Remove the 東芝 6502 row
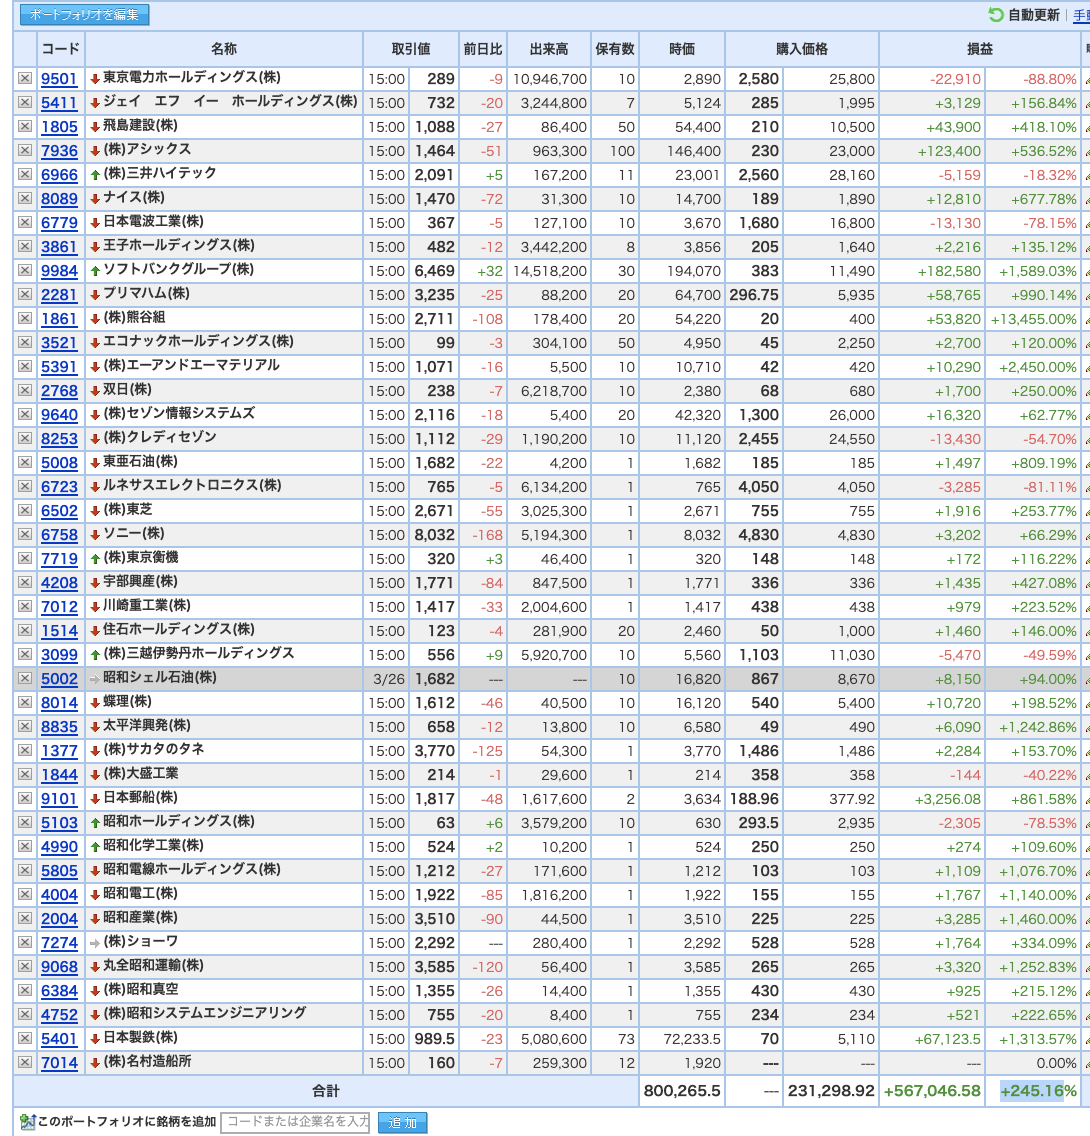Image resolution: width=1090 pixels, height=1136 pixels. tap(25, 510)
